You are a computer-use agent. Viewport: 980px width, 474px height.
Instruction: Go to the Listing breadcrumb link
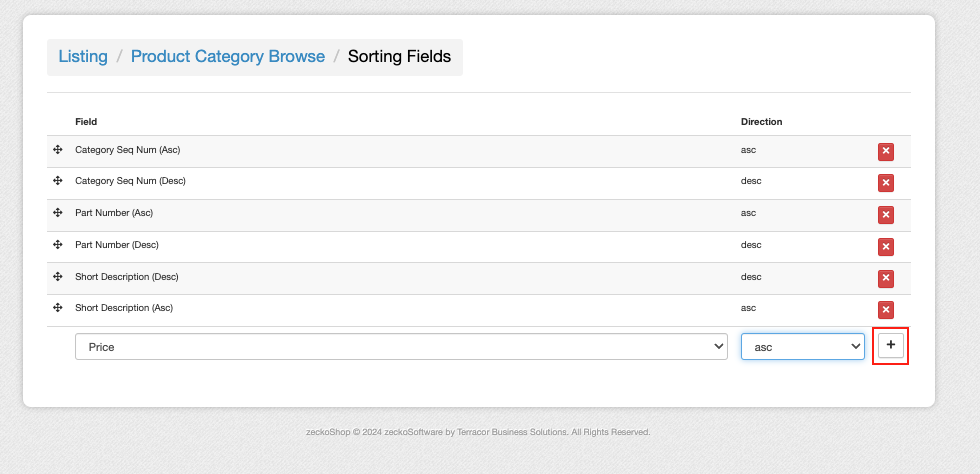tap(83, 56)
